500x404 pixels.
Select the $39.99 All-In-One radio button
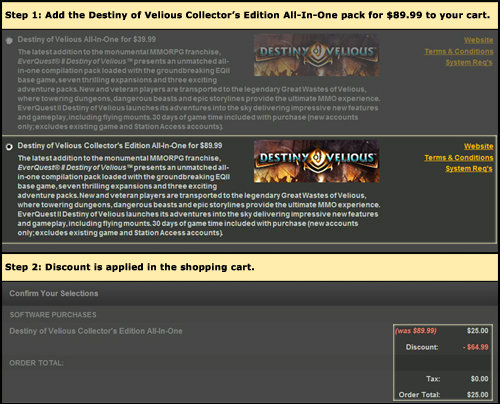tap(9, 41)
